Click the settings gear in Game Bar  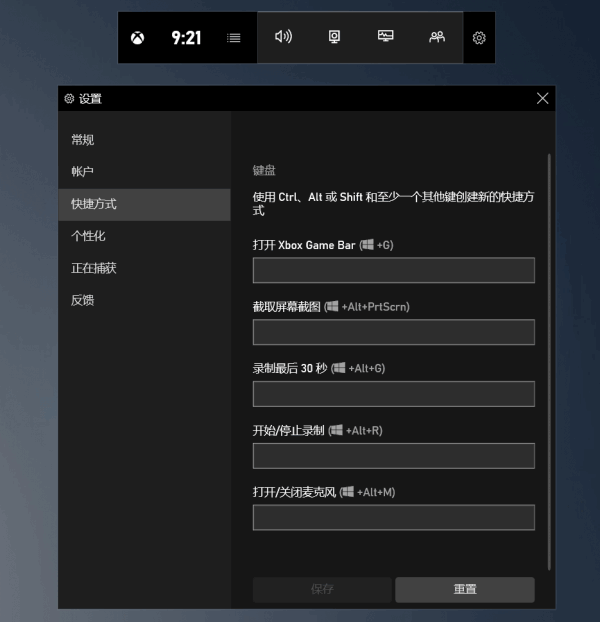[x=479, y=38]
